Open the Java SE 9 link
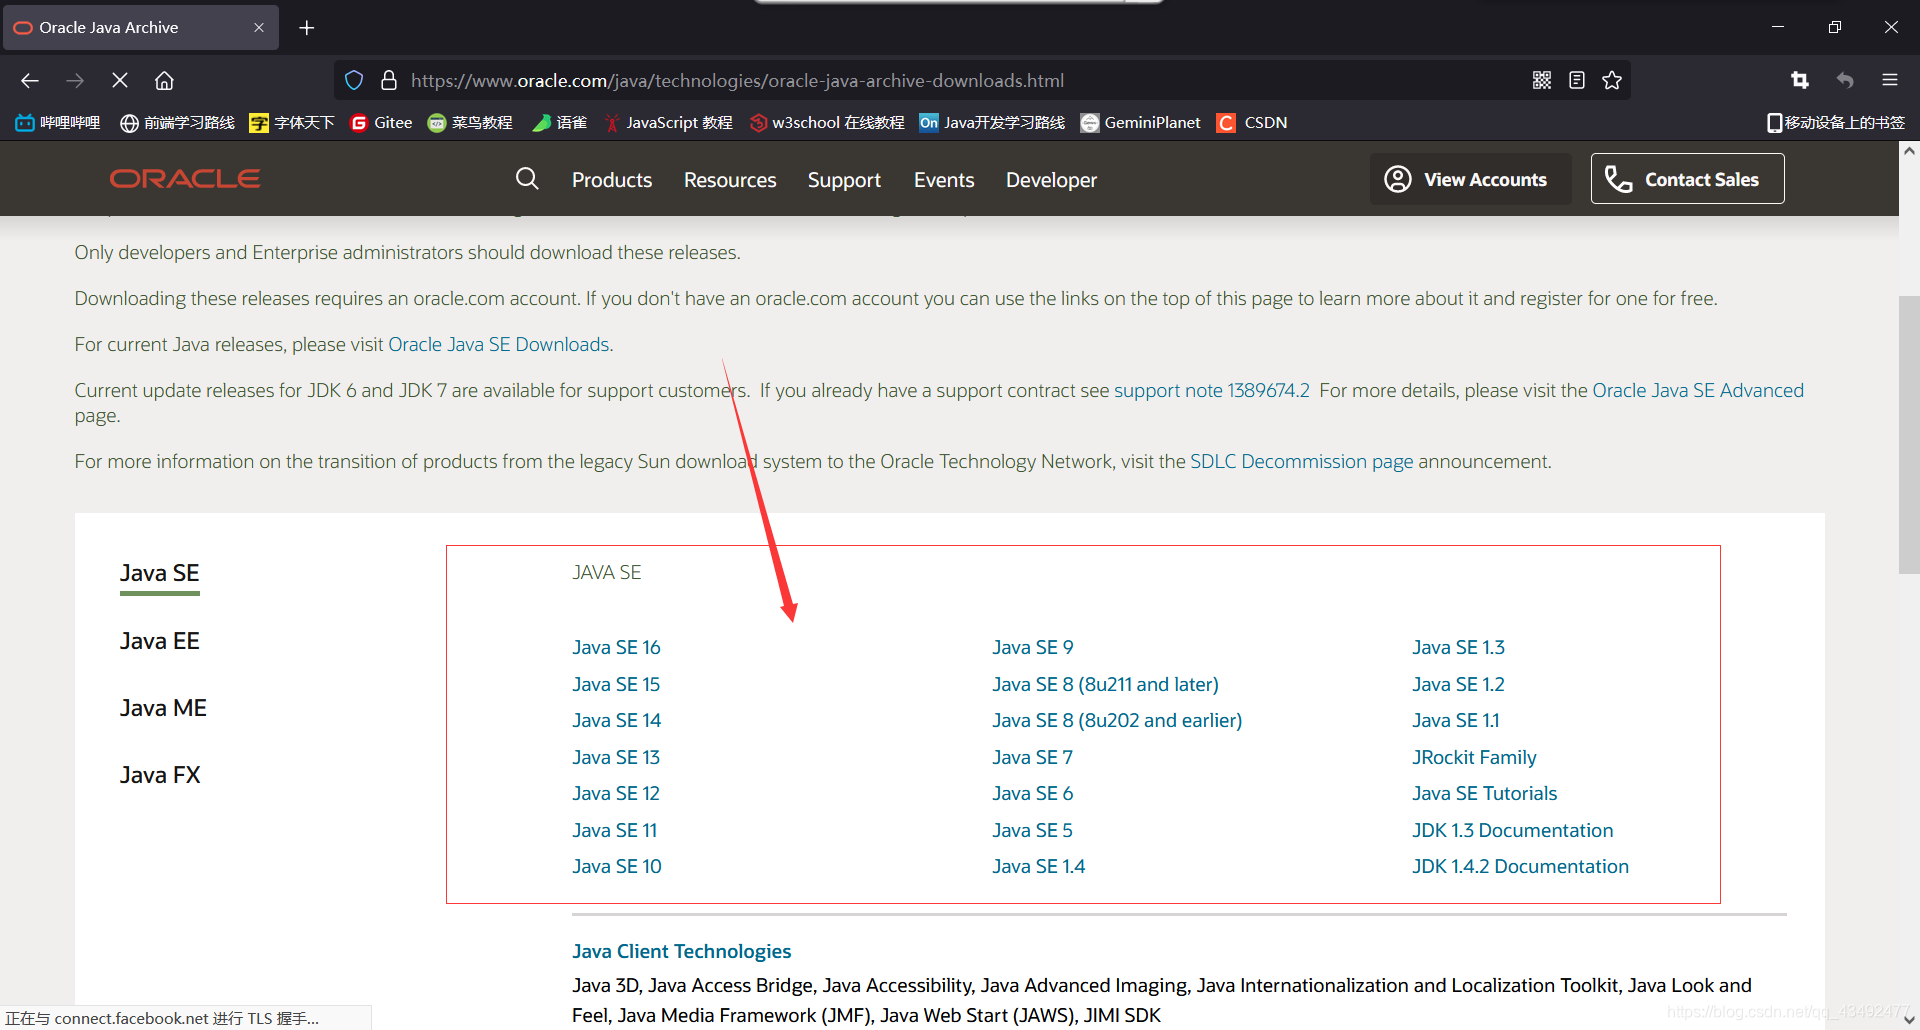The image size is (1920, 1030). pos(1032,647)
